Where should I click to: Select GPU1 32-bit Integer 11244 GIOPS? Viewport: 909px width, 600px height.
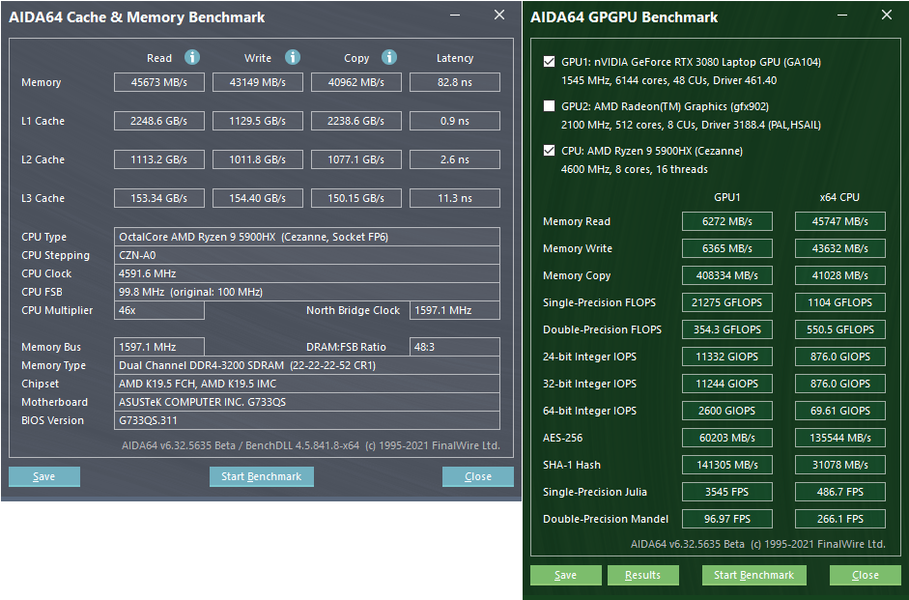click(727, 384)
